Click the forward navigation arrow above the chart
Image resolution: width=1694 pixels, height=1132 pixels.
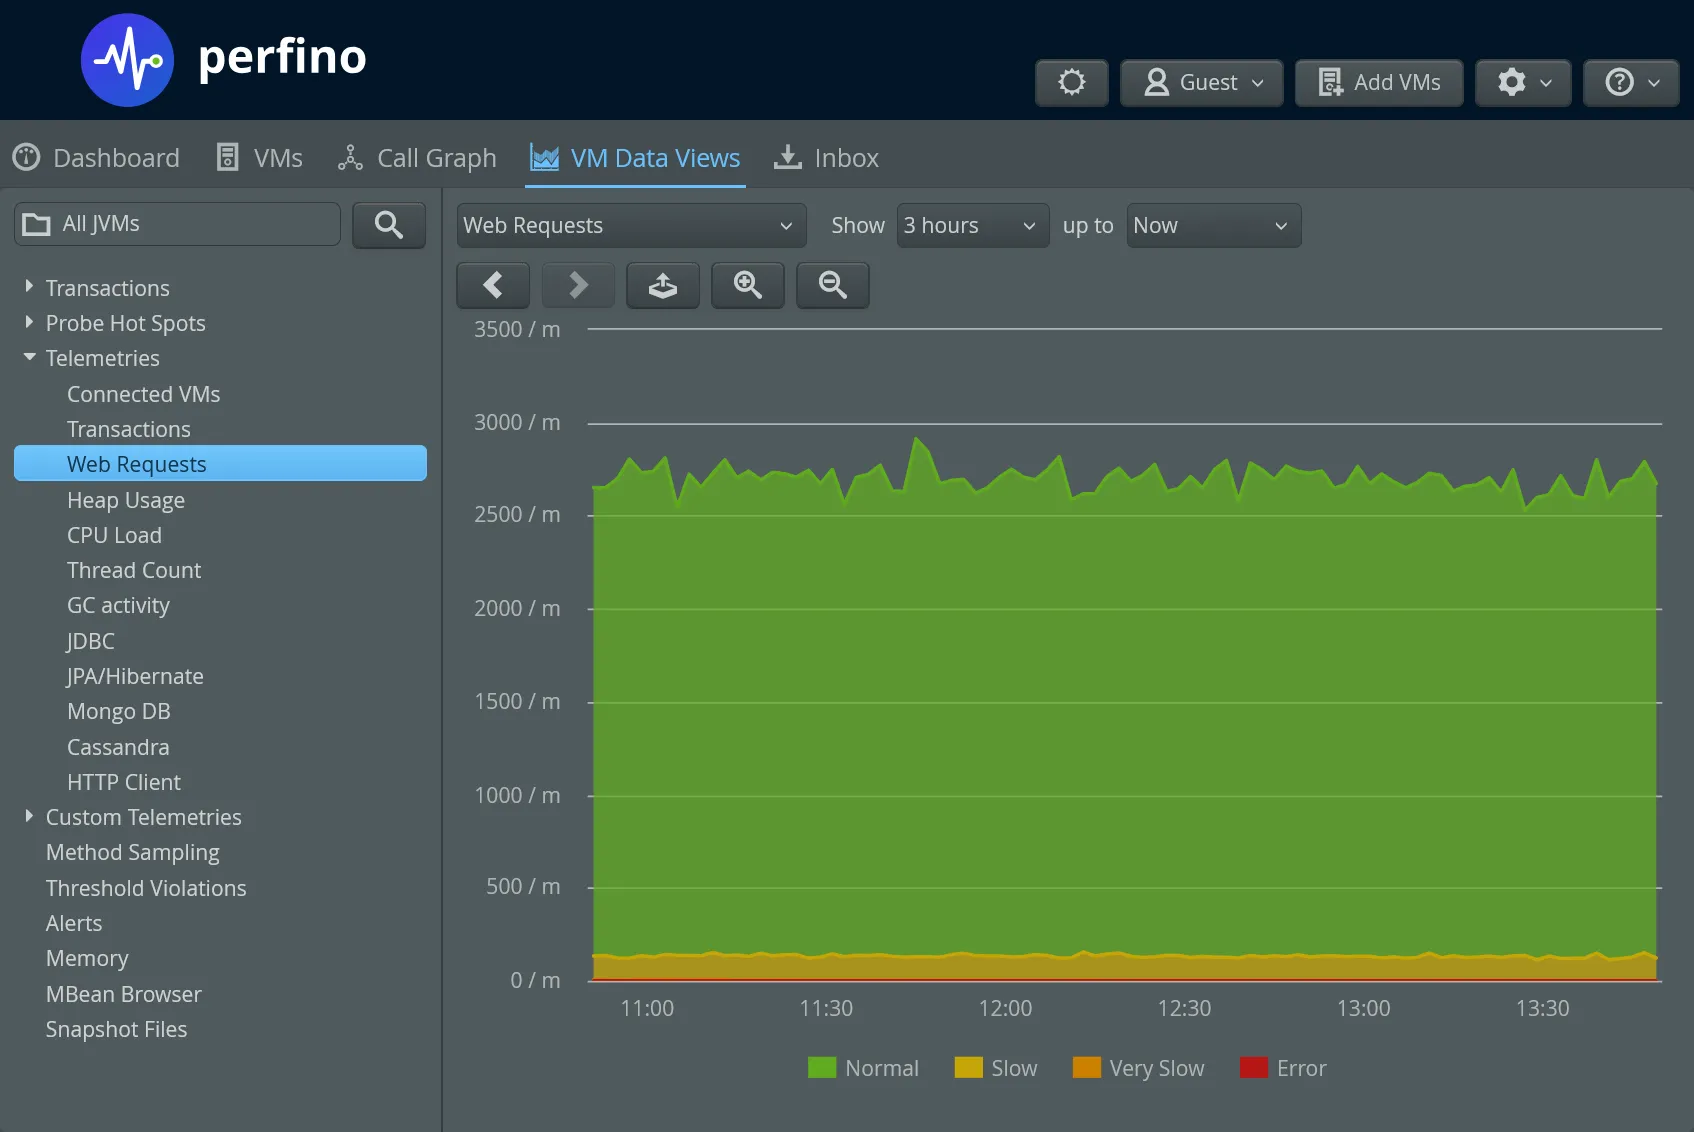[x=577, y=285]
